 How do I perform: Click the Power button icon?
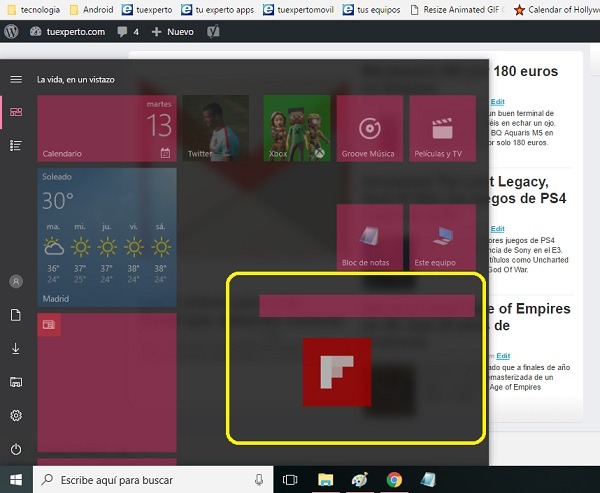pyautogui.click(x=16, y=449)
